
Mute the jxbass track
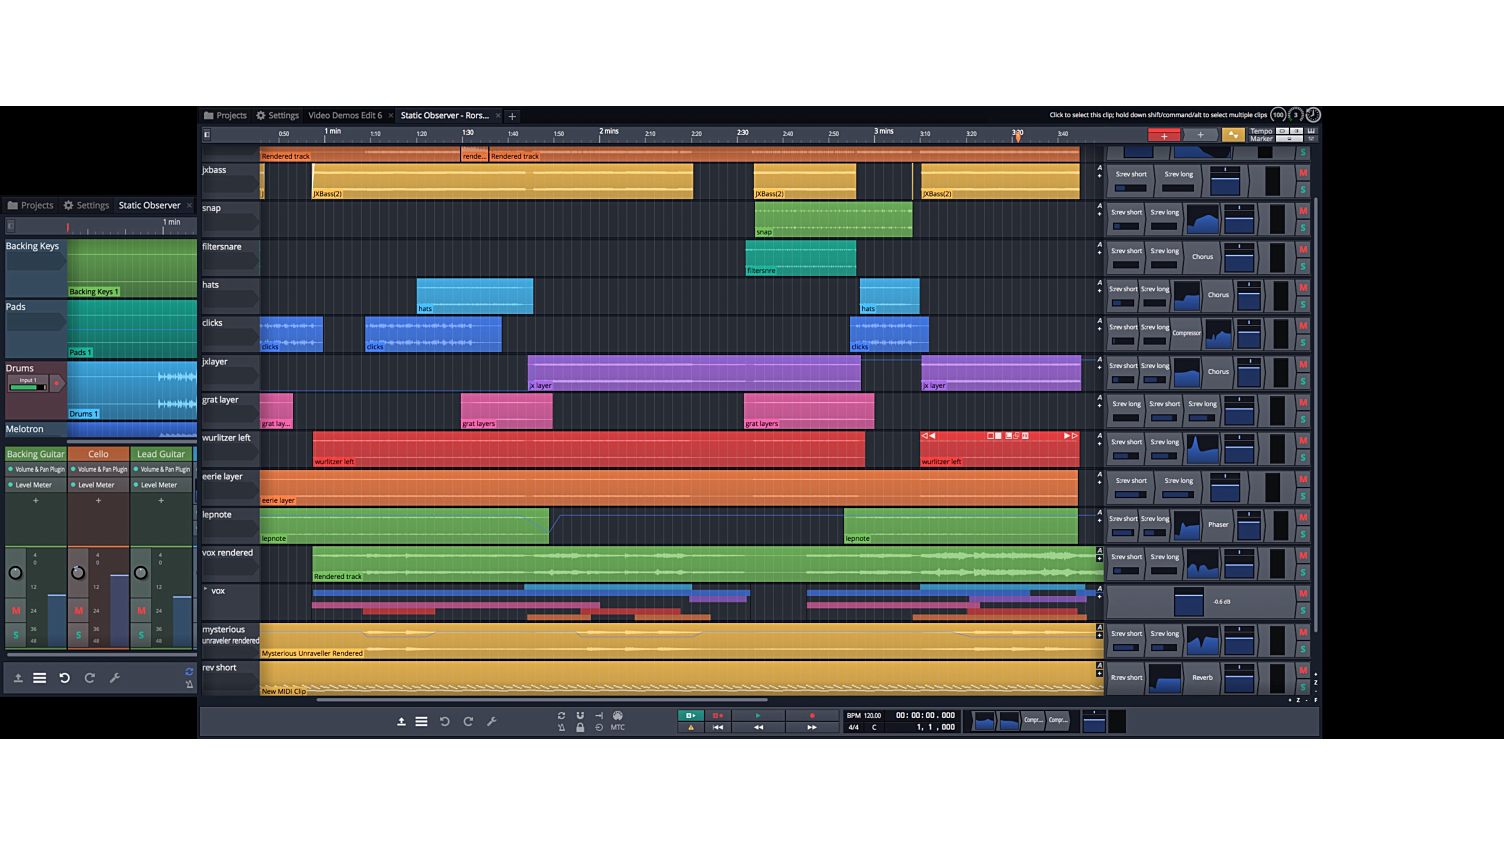tap(1303, 173)
